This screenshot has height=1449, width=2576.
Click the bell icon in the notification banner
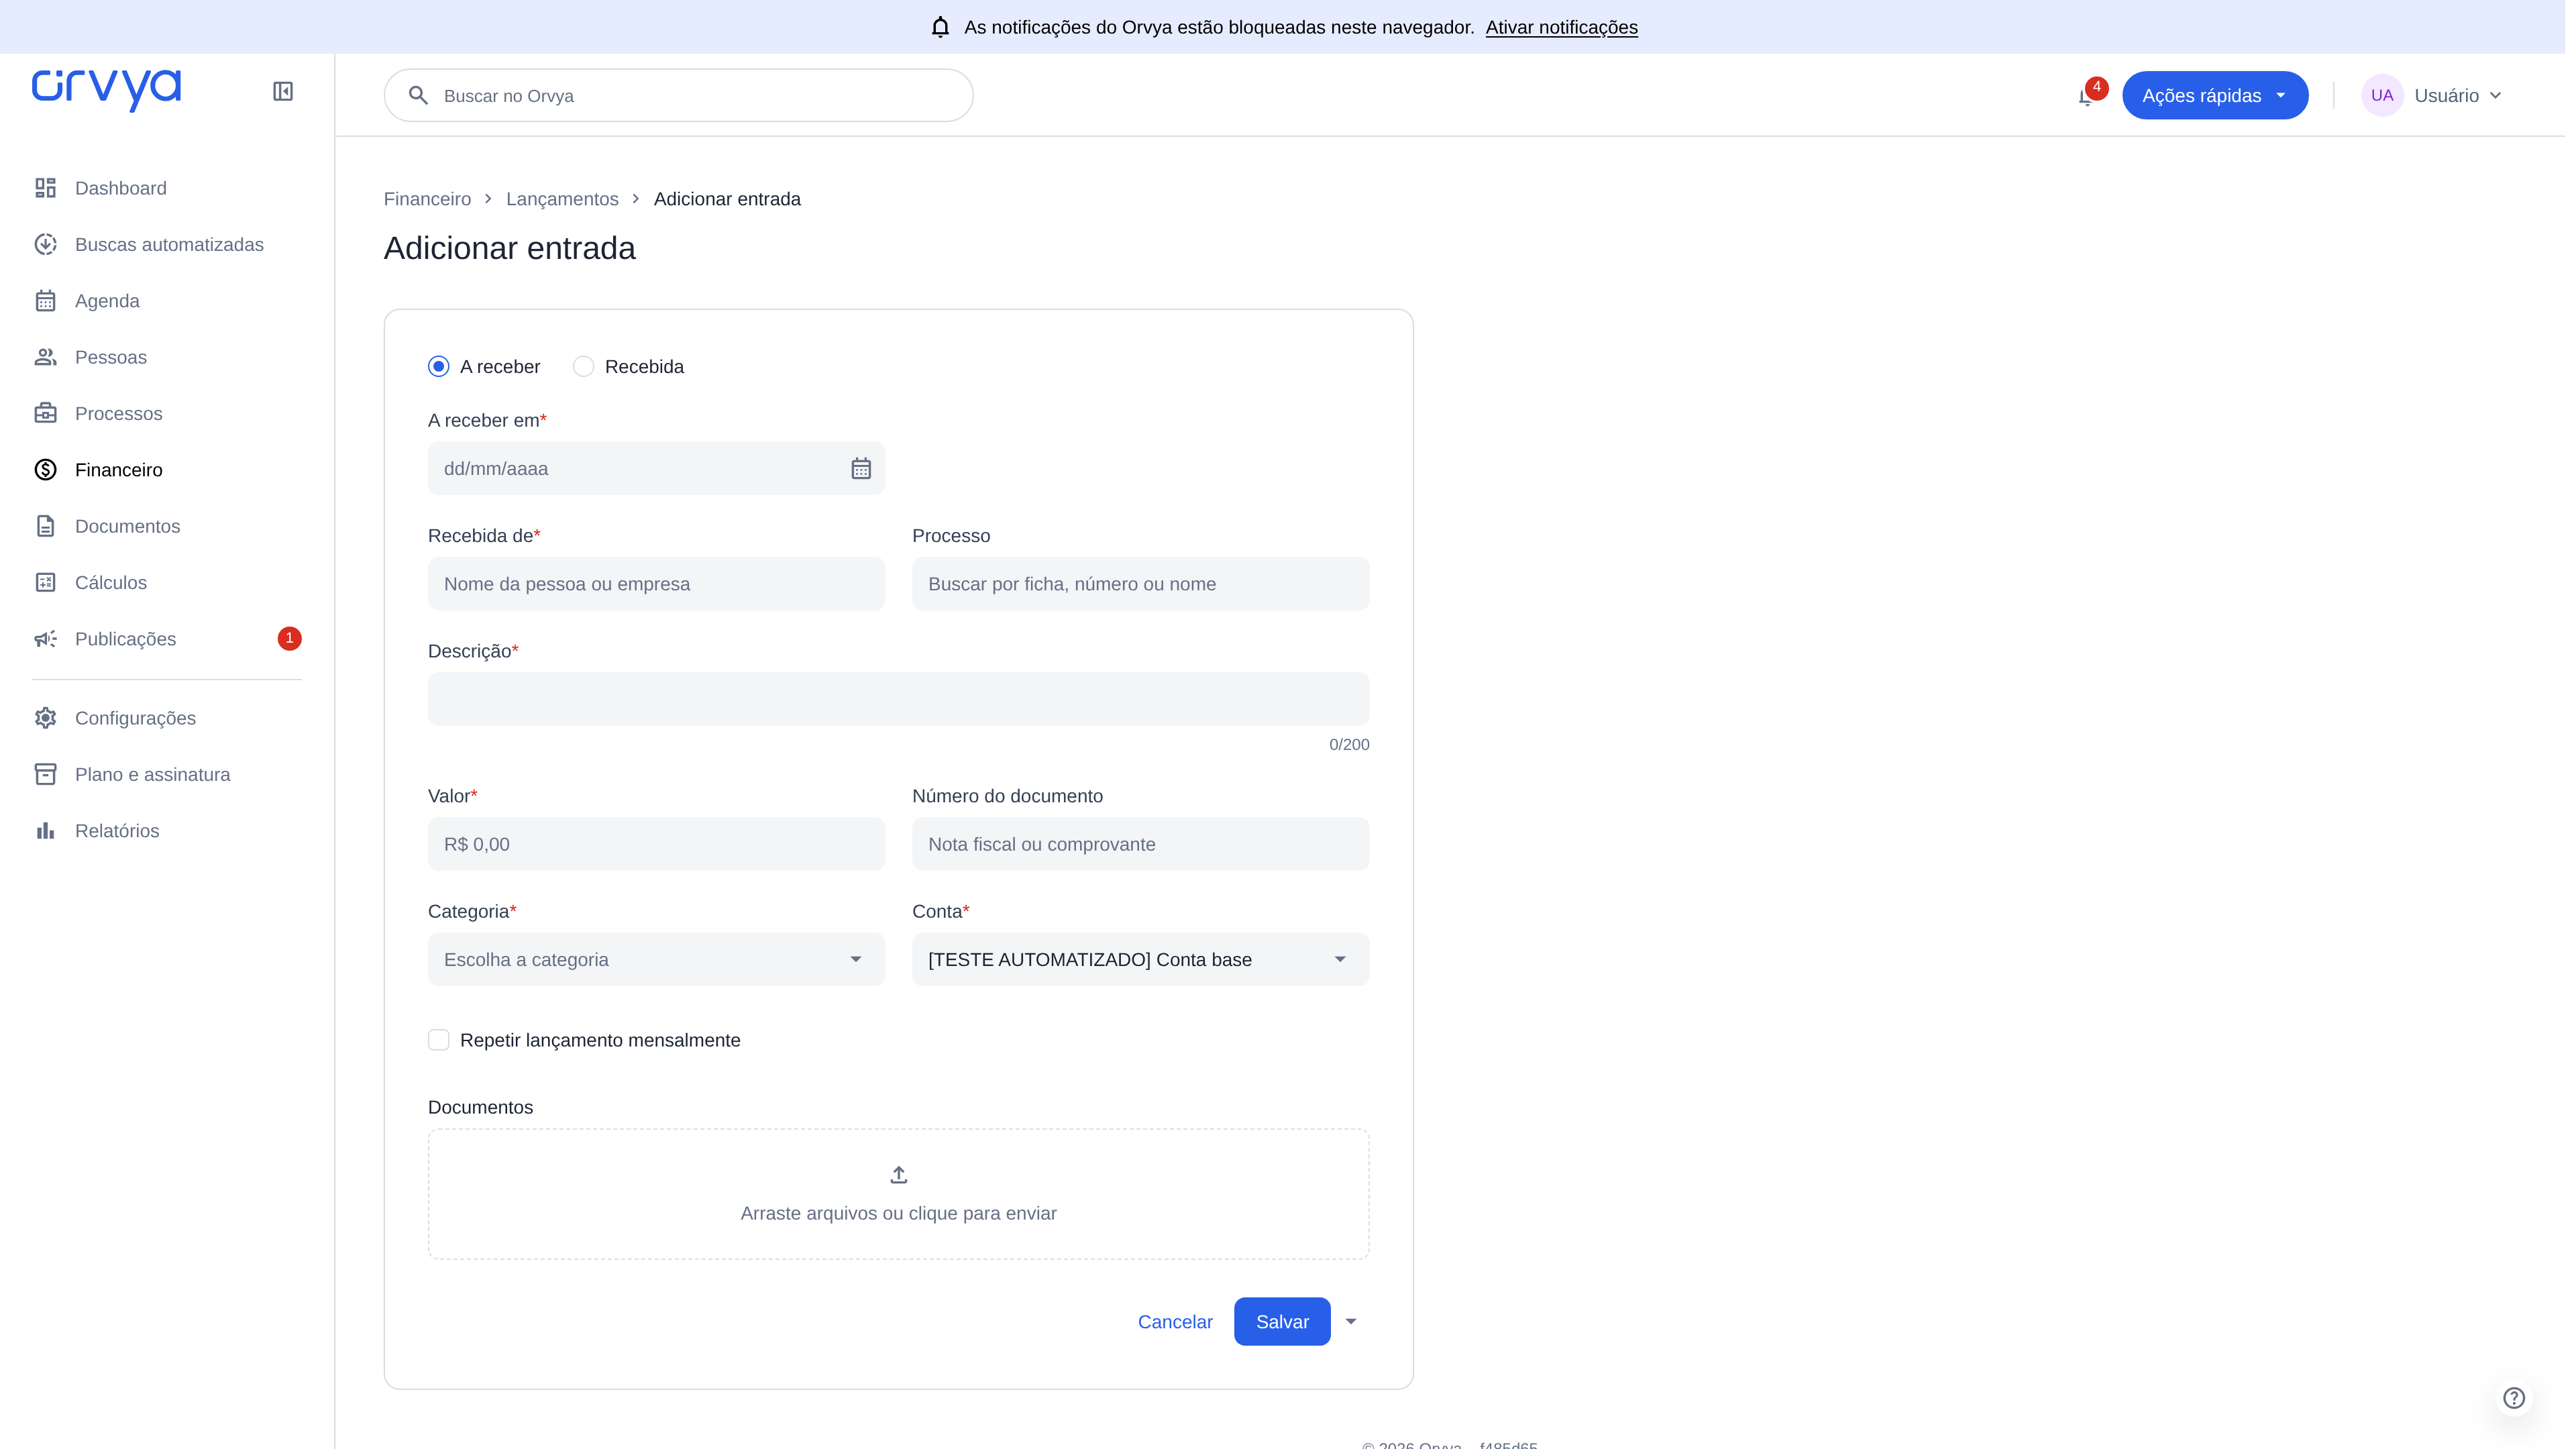coord(940,27)
